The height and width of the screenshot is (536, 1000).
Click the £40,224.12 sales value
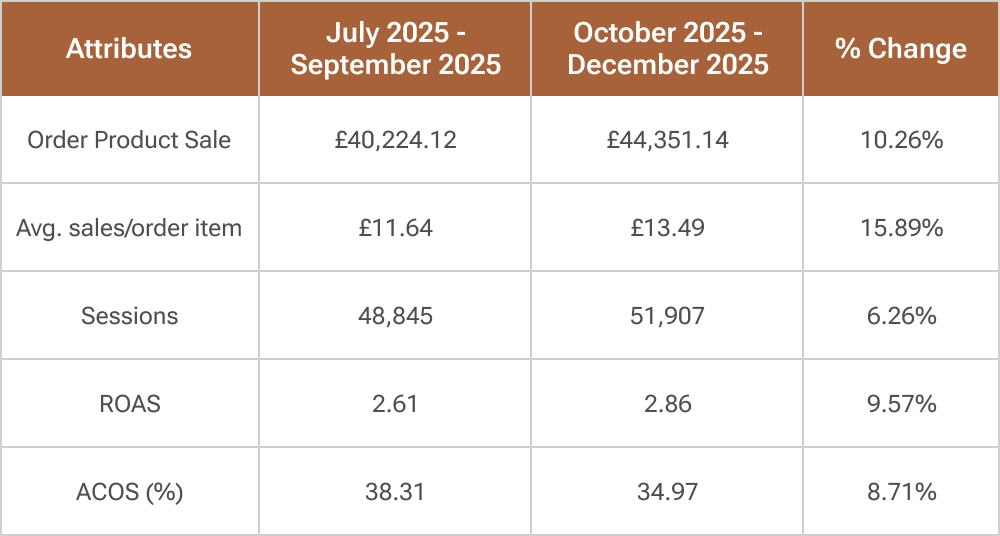395,140
